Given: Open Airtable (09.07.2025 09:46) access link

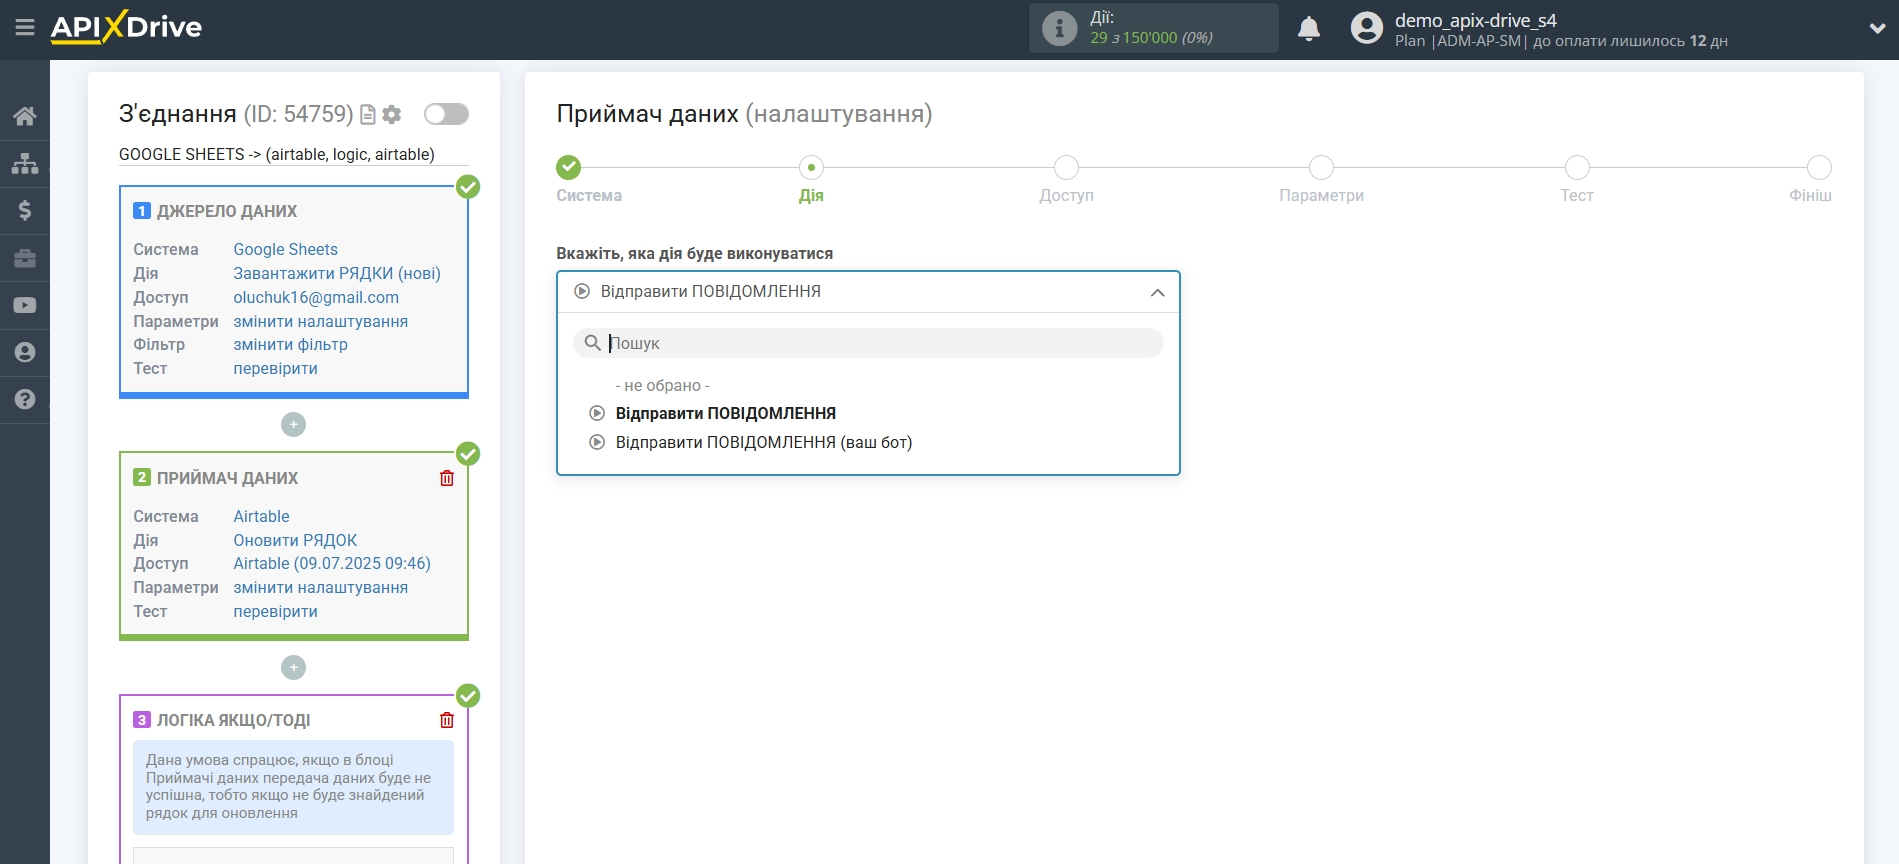Looking at the screenshot, I should (332, 563).
